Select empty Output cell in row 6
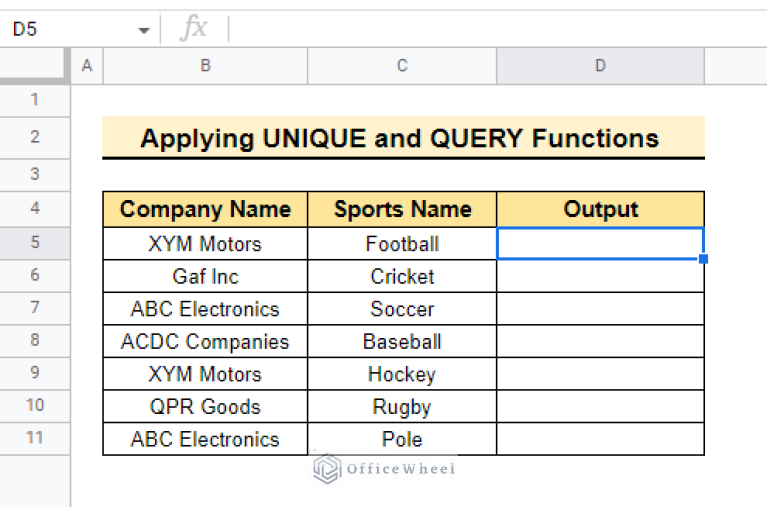The width and height of the screenshot is (767, 507). coord(601,277)
